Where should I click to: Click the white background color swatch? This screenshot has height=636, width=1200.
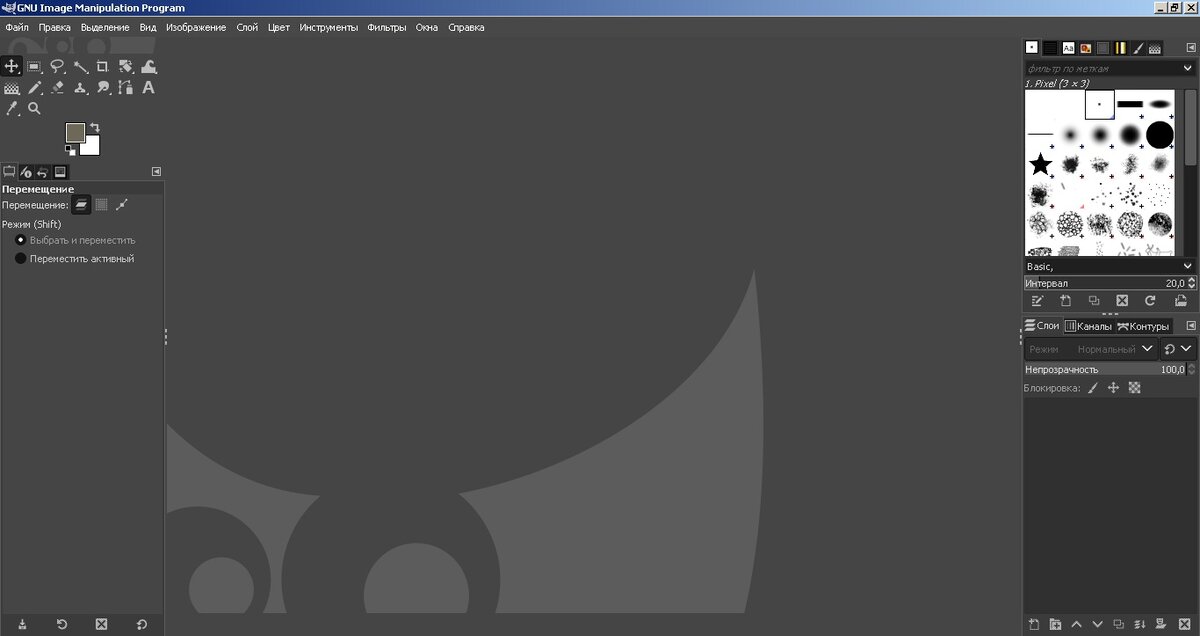[93, 148]
